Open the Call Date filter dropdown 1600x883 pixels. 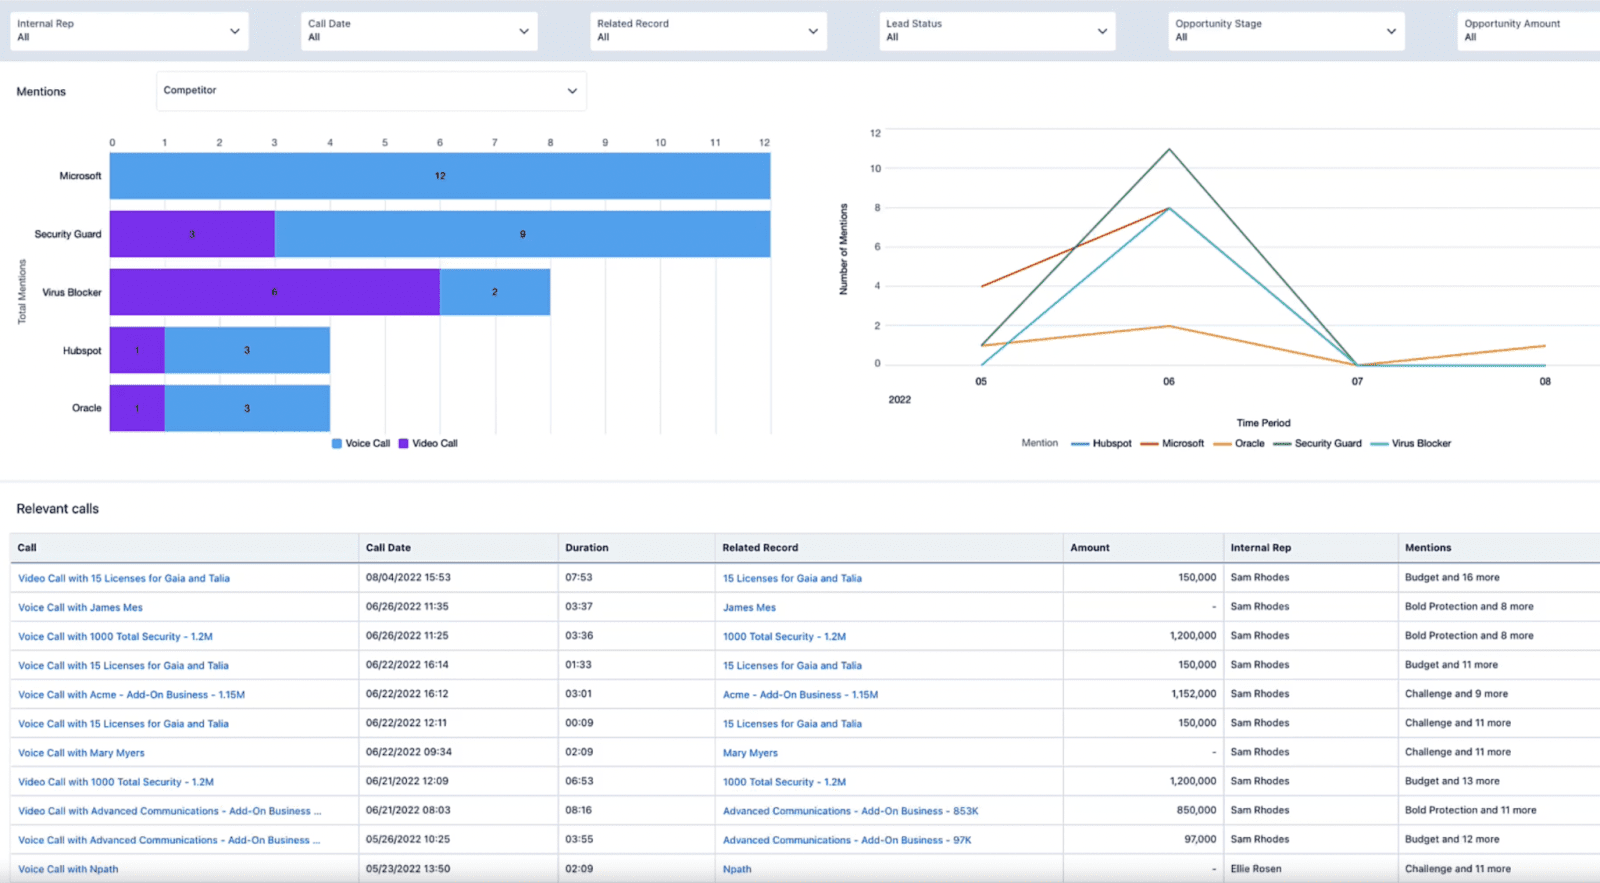(418, 31)
